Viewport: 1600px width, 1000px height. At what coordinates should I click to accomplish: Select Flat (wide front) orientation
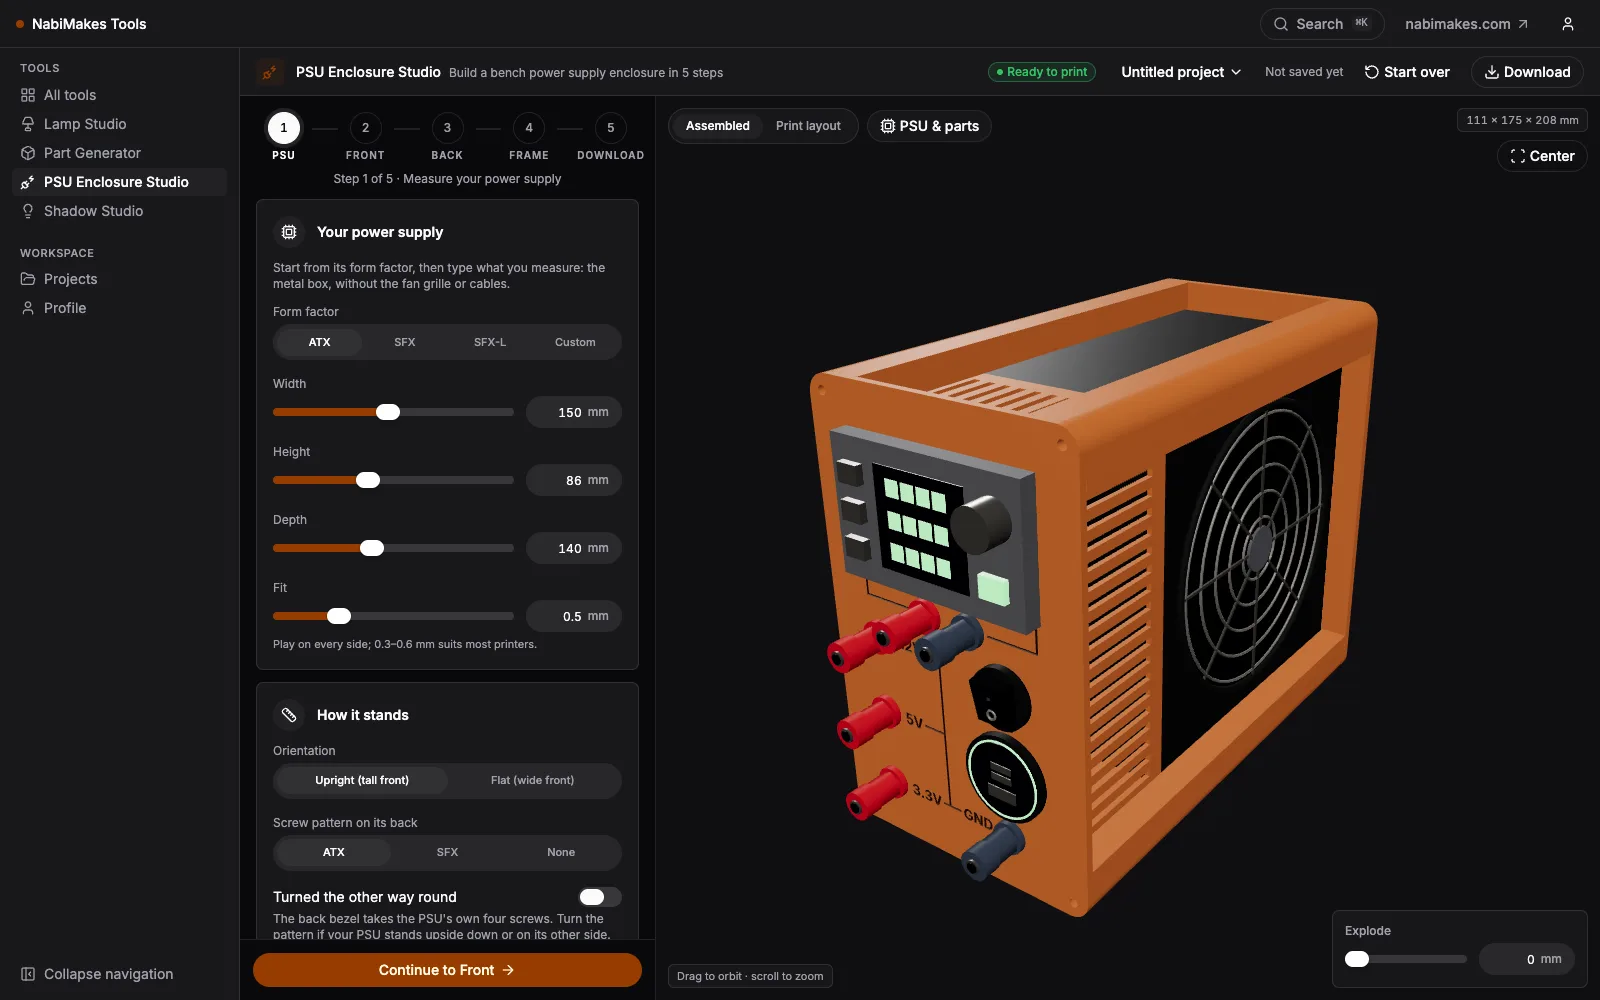(x=532, y=780)
